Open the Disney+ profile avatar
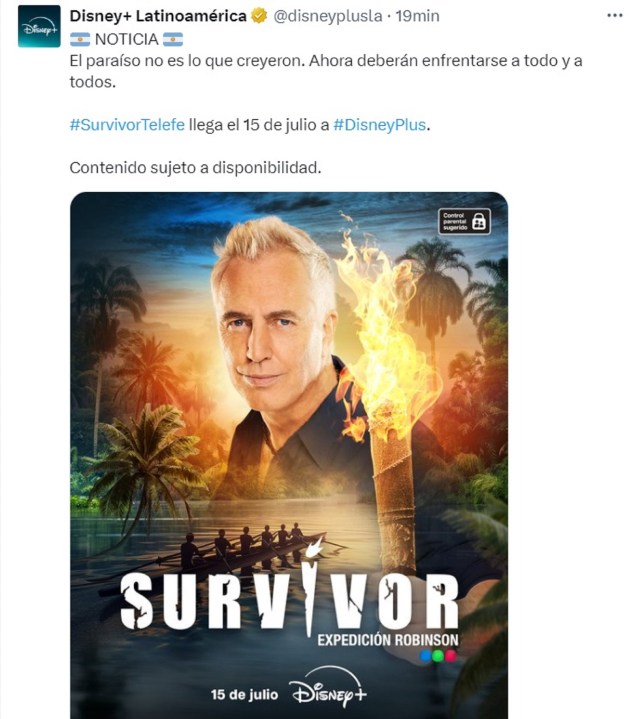Screen dimensions: 629x719 click(39, 26)
